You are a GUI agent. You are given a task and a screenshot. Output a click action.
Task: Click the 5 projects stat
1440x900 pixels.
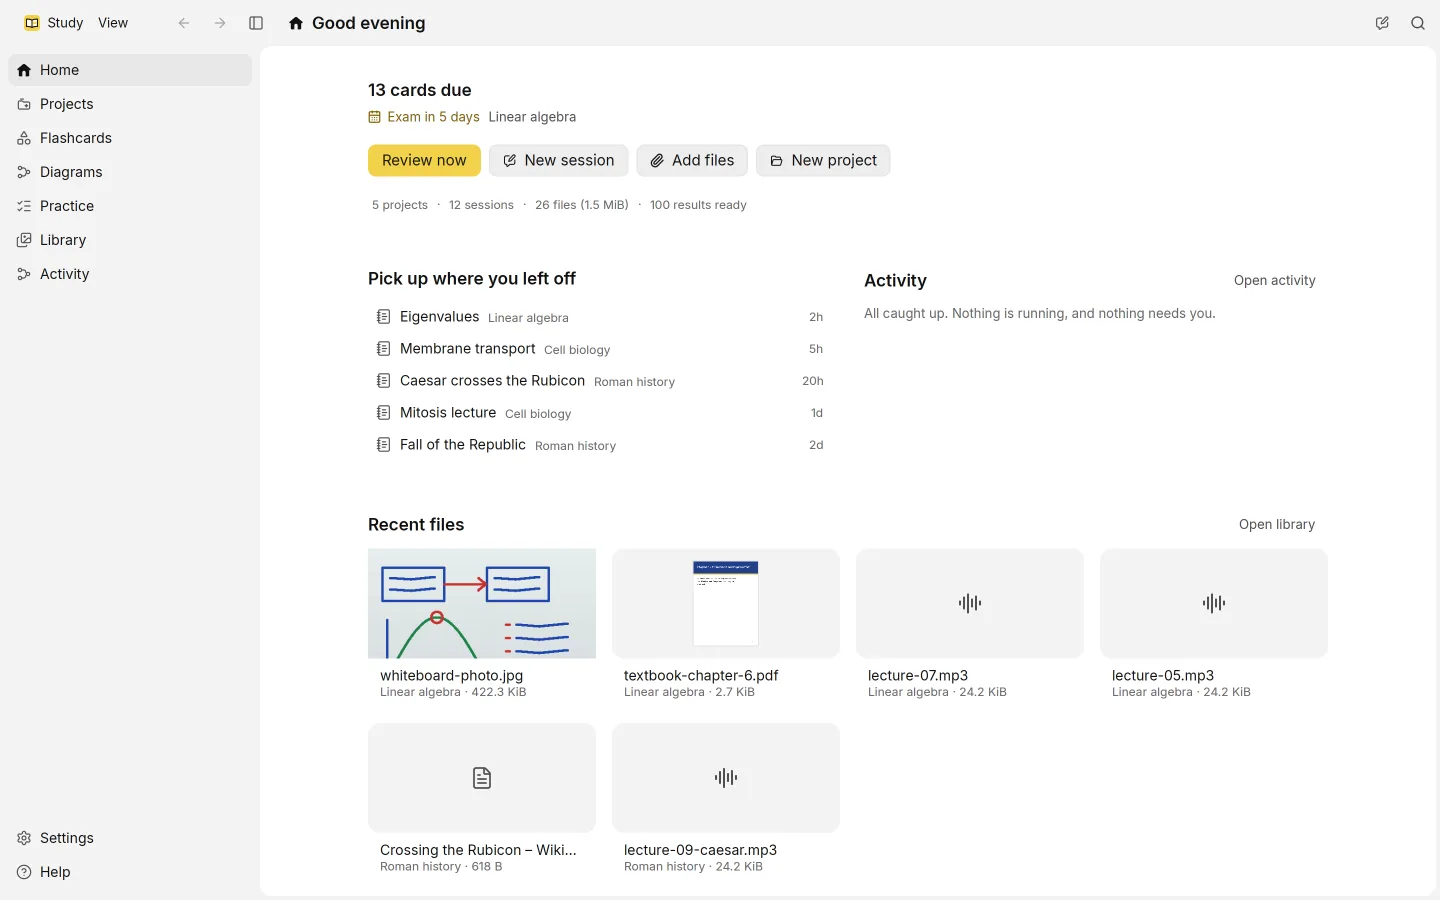point(400,205)
